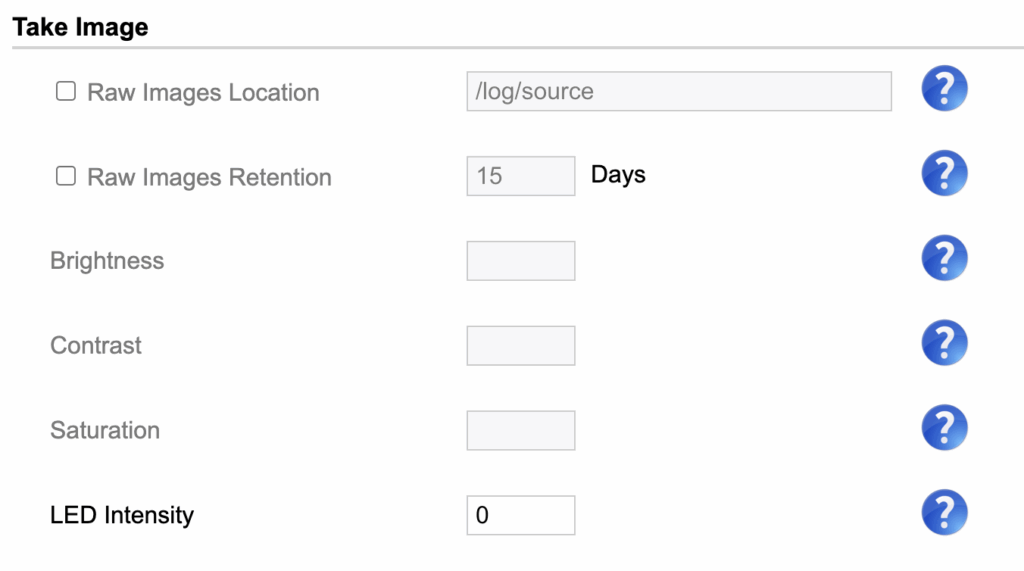
Task: Show the Brightness help tooltip icon
Action: [x=944, y=260]
